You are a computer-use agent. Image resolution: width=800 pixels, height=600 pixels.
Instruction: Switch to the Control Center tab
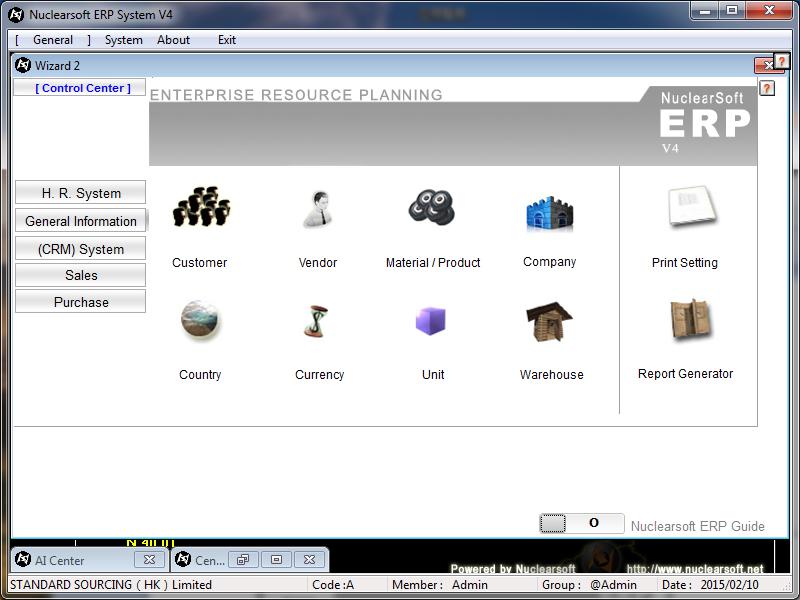pyautogui.click(x=80, y=88)
